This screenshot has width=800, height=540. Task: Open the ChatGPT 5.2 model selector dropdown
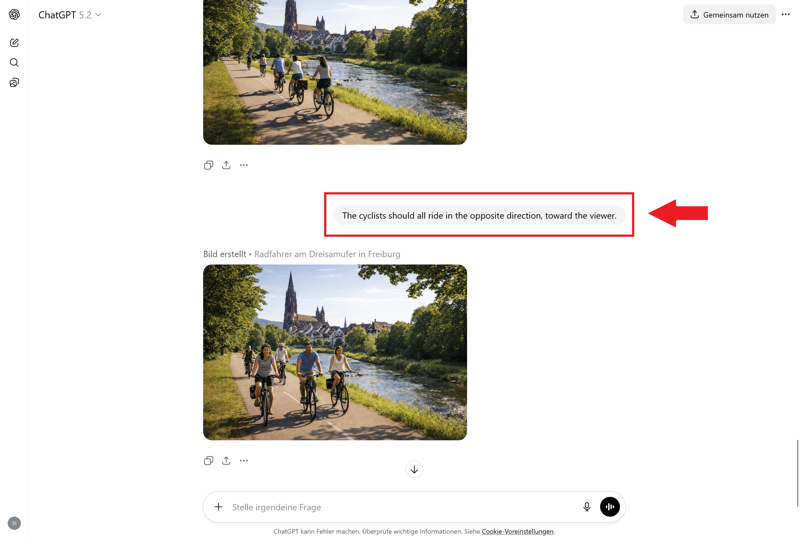(x=70, y=15)
